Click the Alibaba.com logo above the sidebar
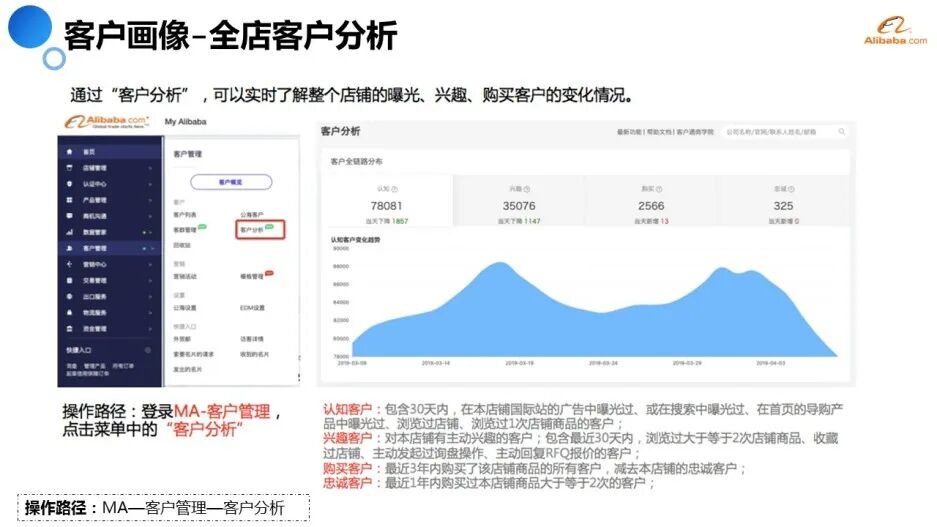The image size is (937, 527). [106, 122]
